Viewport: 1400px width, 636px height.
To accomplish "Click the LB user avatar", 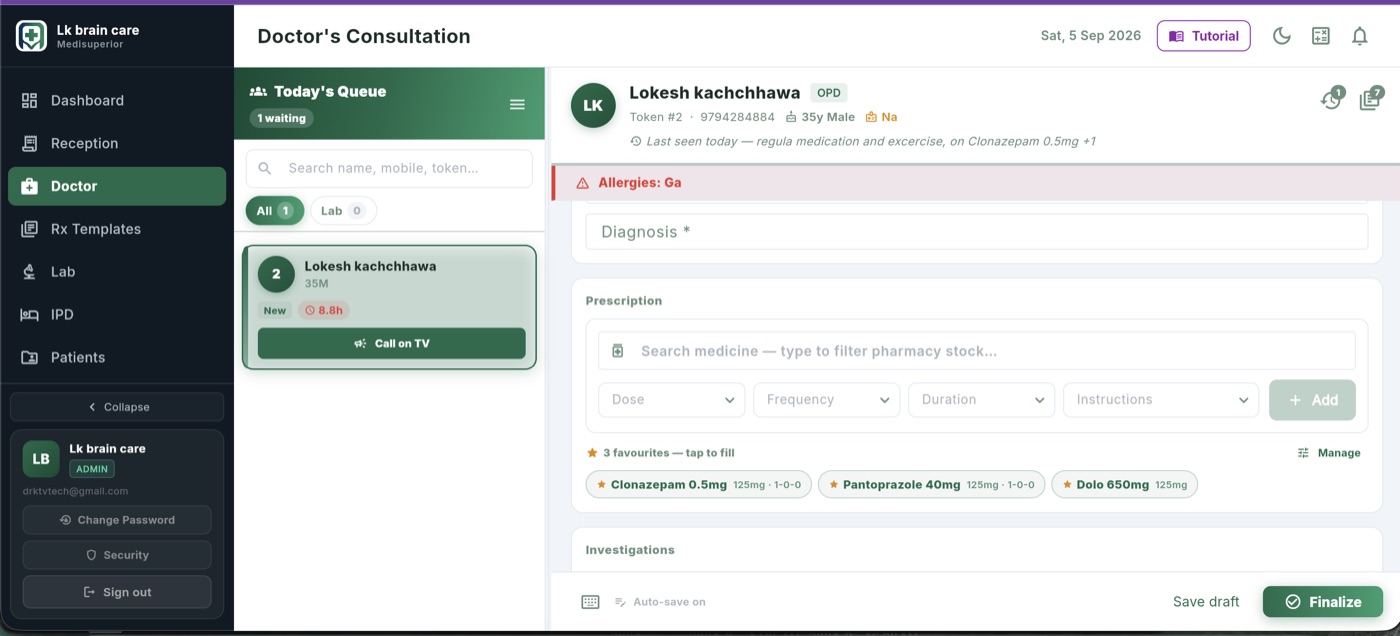I will click(41, 459).
